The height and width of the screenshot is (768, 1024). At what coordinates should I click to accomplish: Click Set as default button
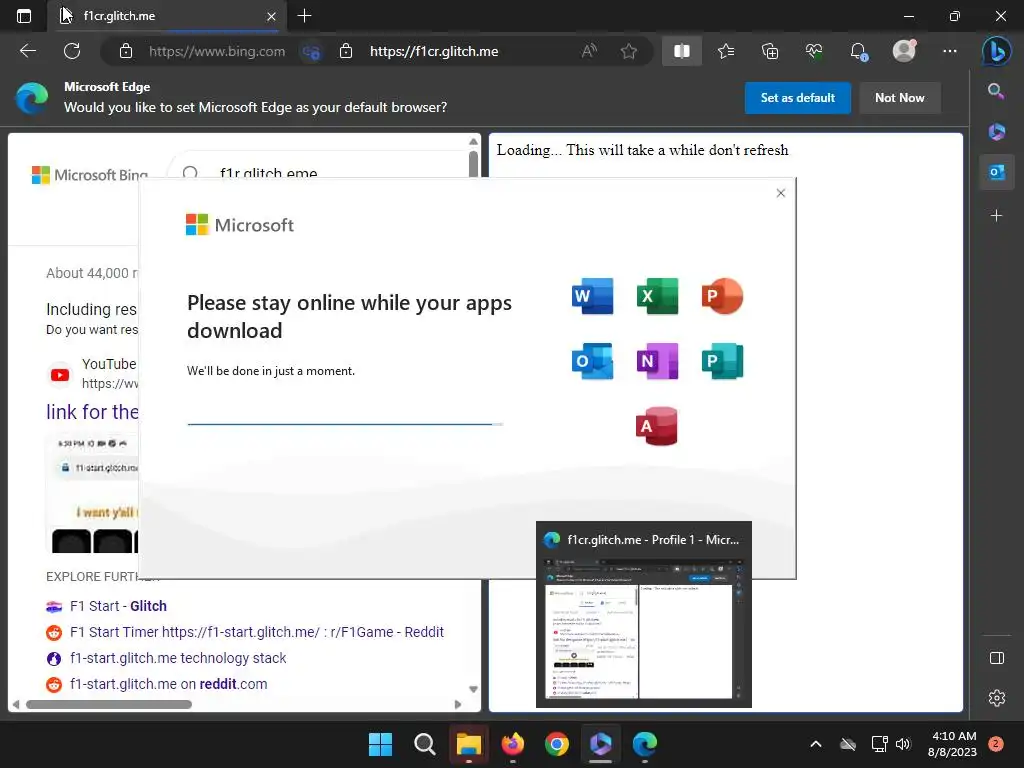(797, 98)
